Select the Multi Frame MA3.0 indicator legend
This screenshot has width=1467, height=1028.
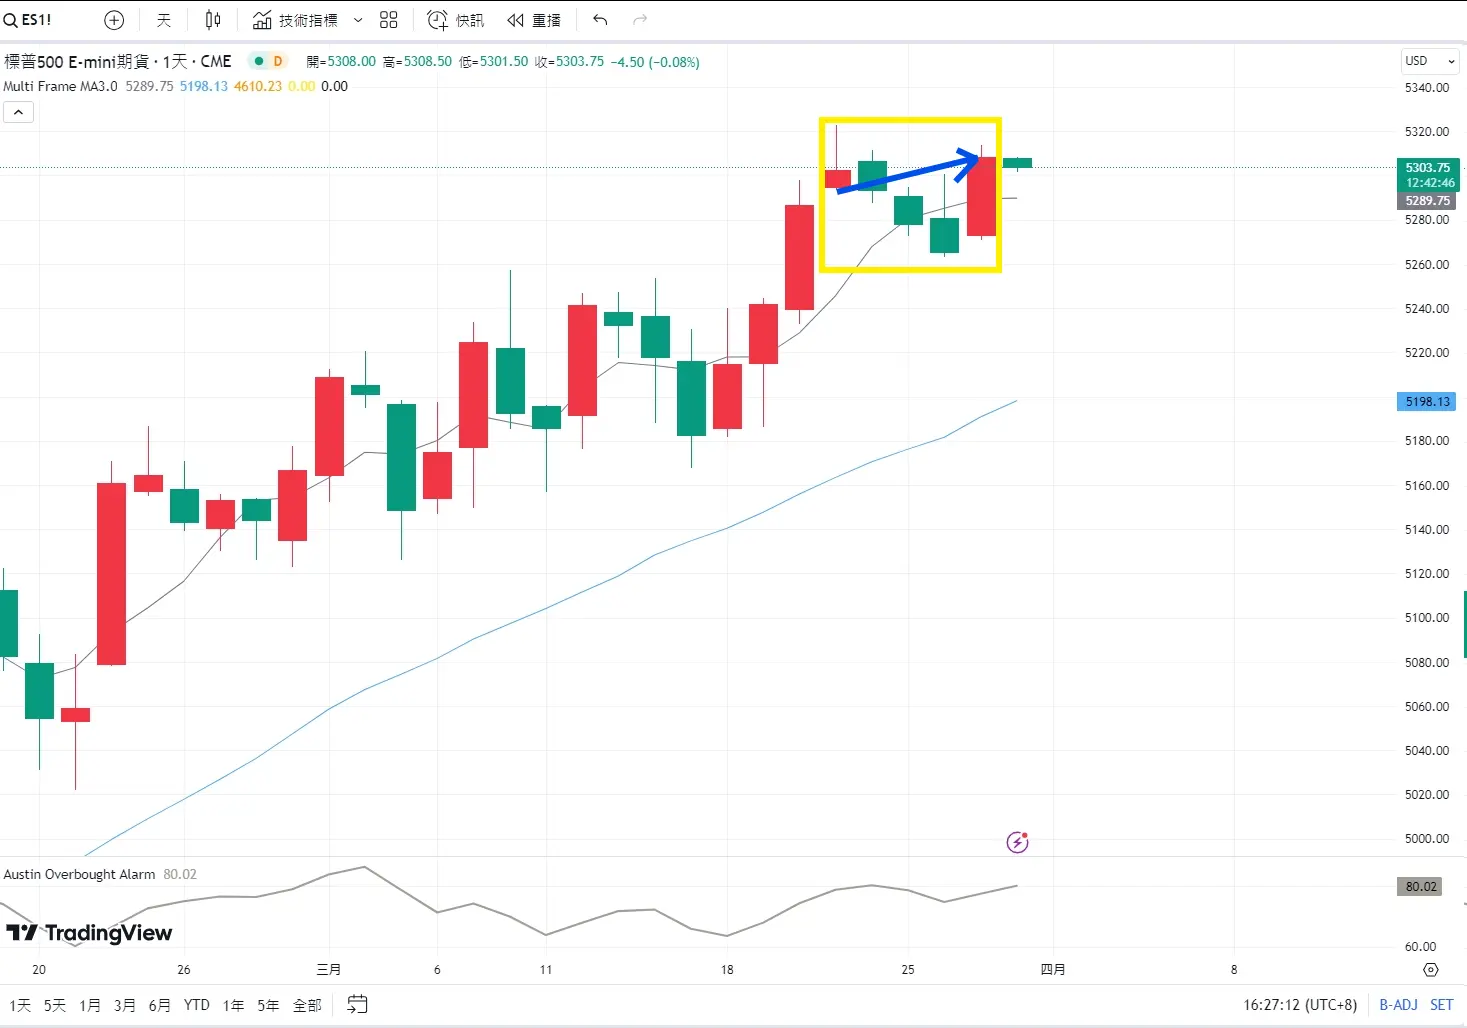[60, 86]
